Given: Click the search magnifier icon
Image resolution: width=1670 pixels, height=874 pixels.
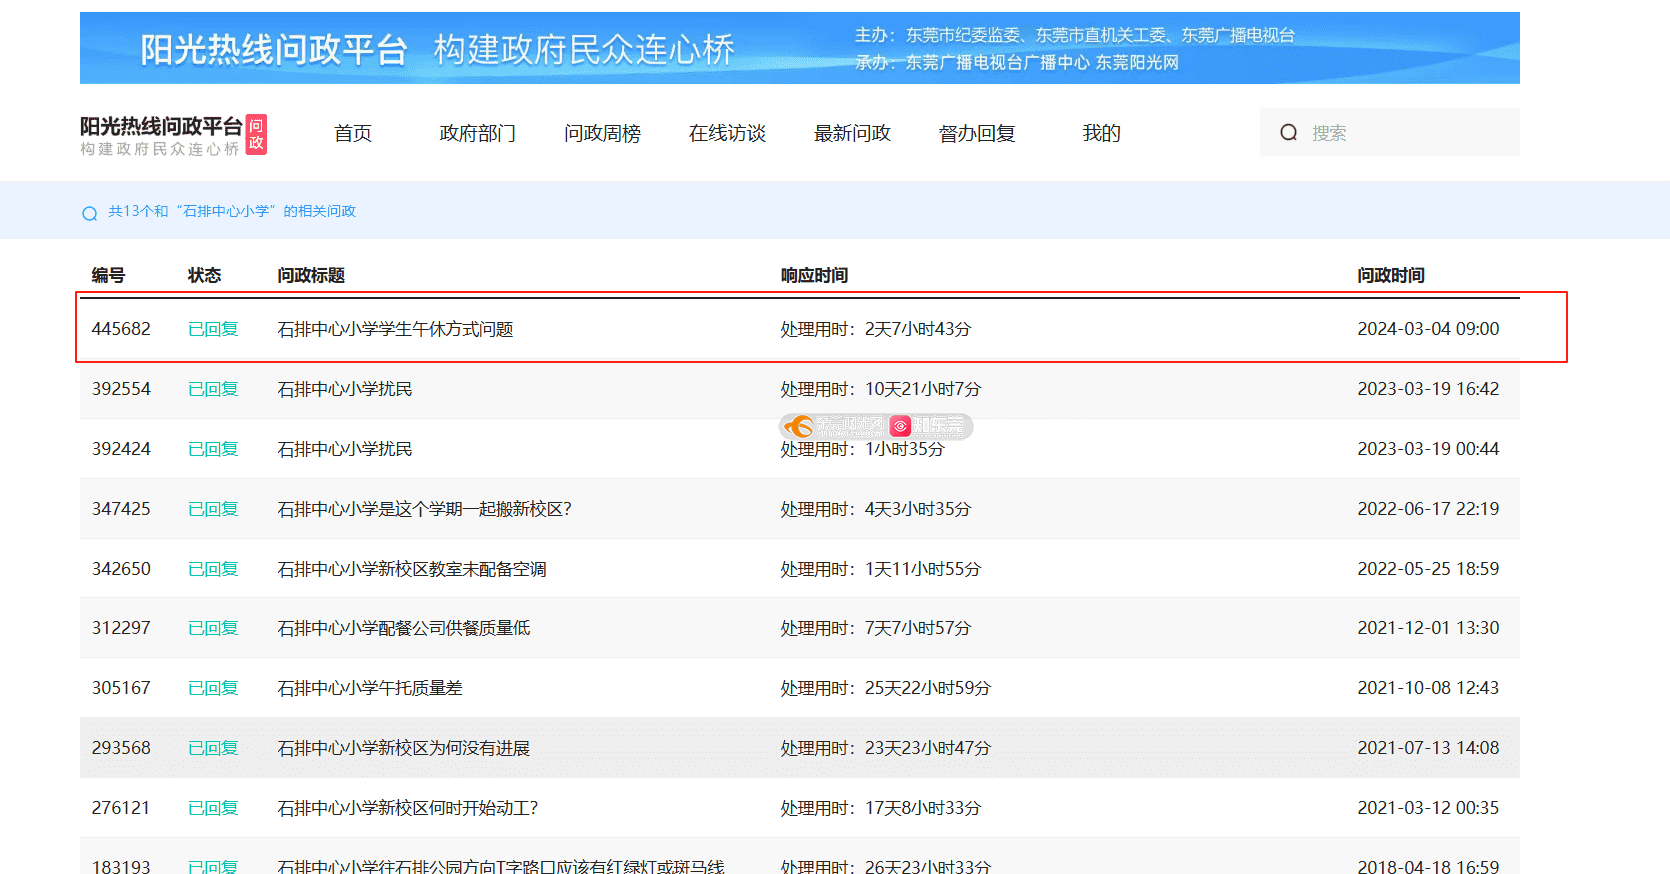Looking at the screenshot, I should pos(1289,132).
